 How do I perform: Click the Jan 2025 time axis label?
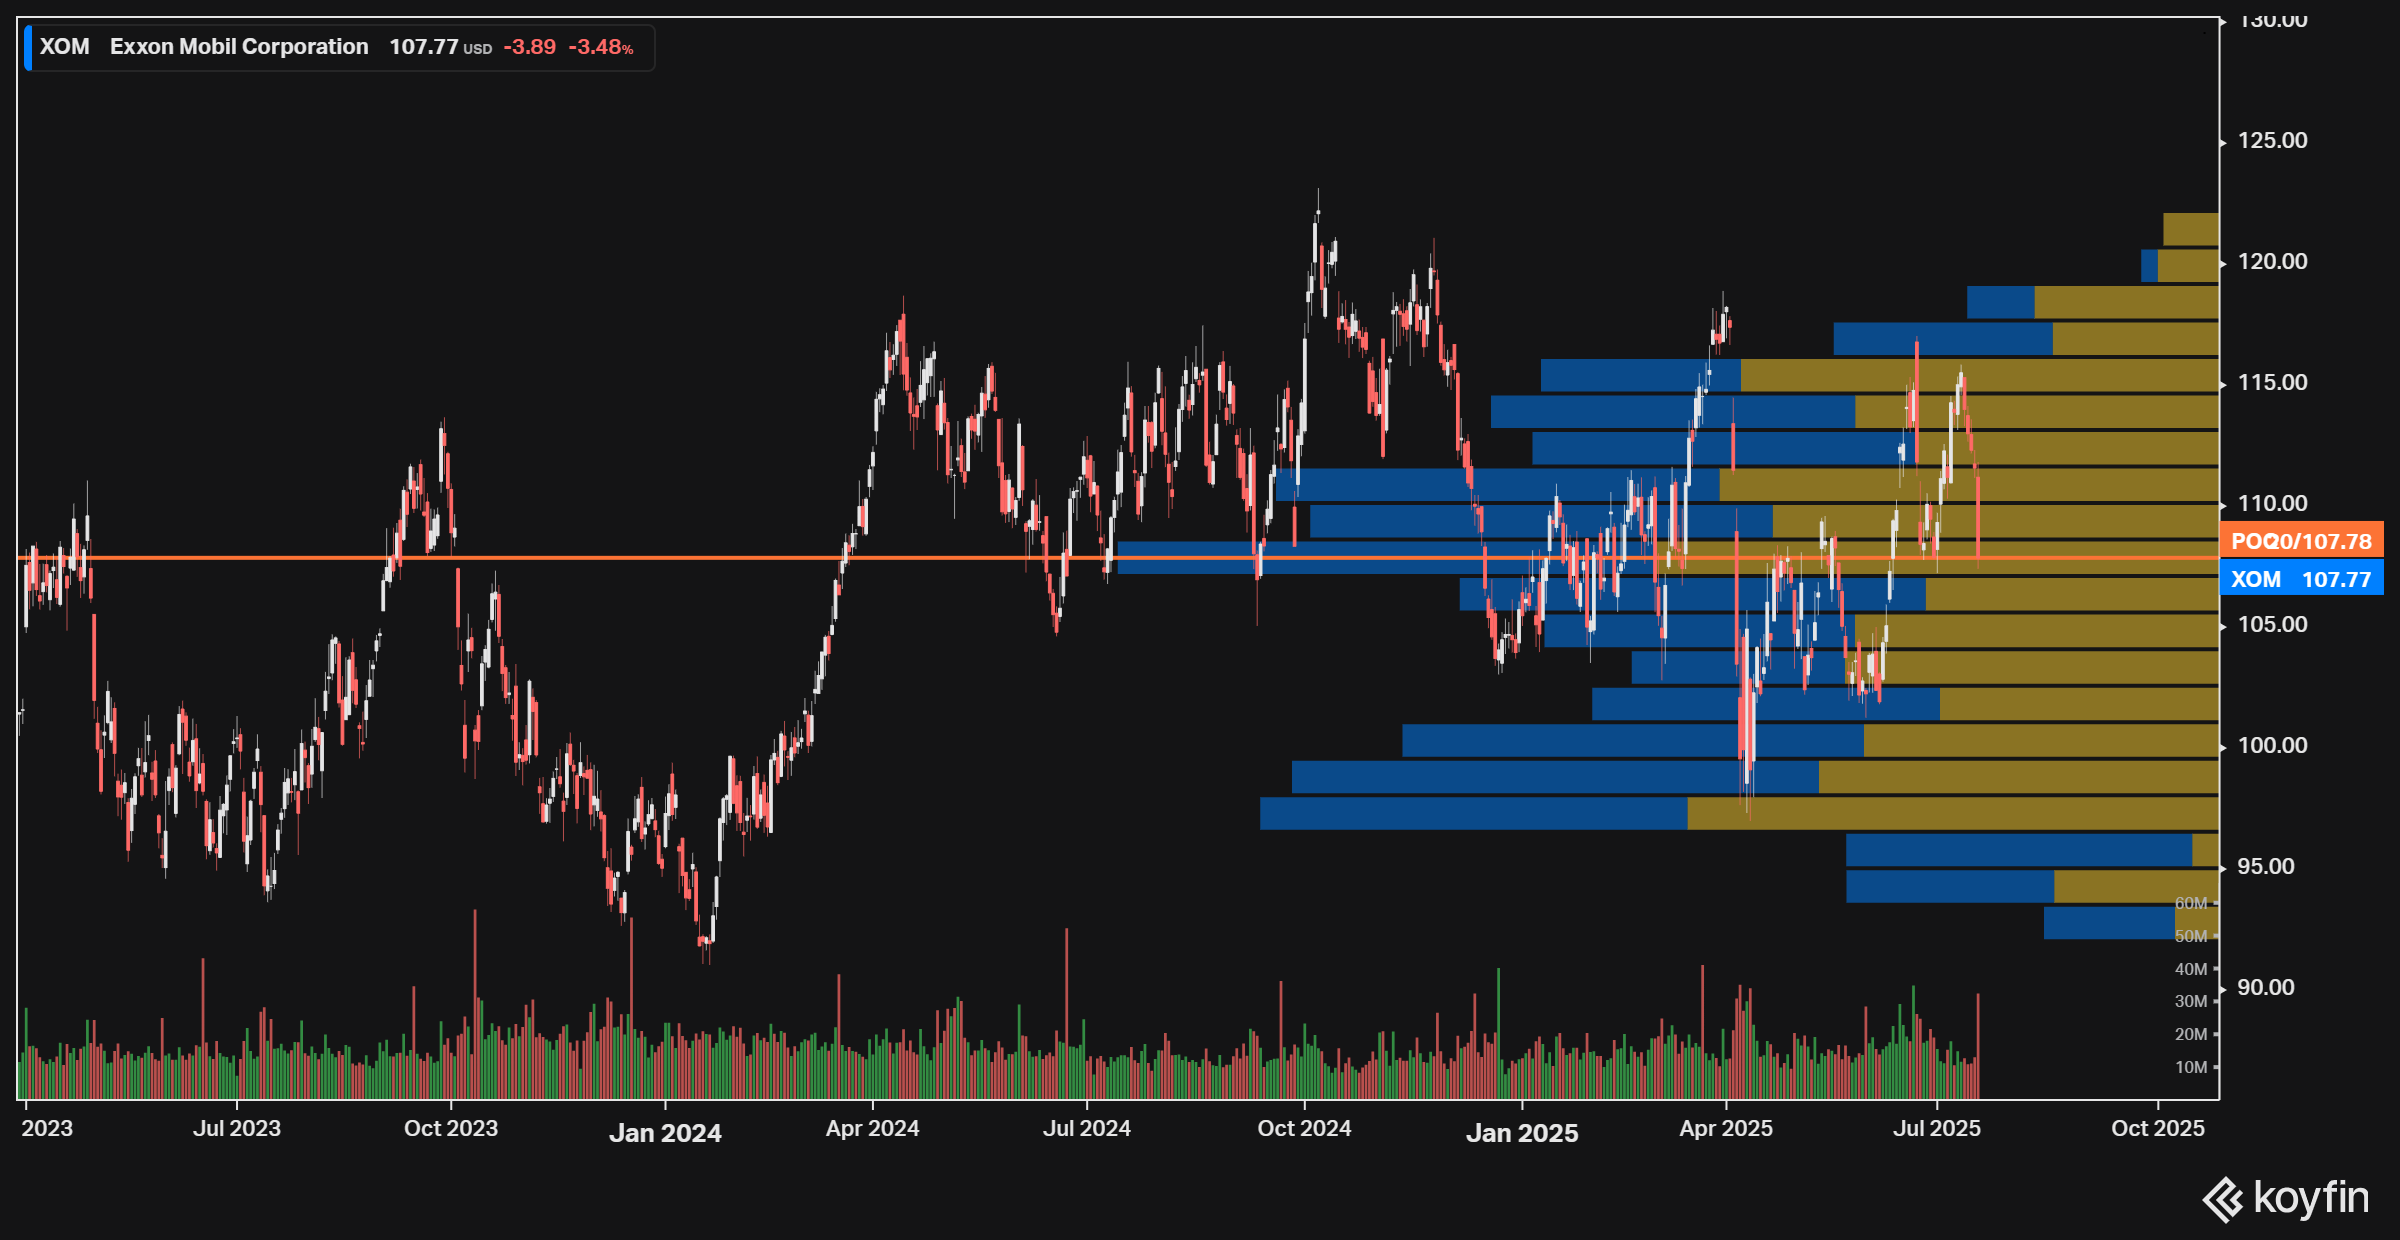click(1521, 1133)
